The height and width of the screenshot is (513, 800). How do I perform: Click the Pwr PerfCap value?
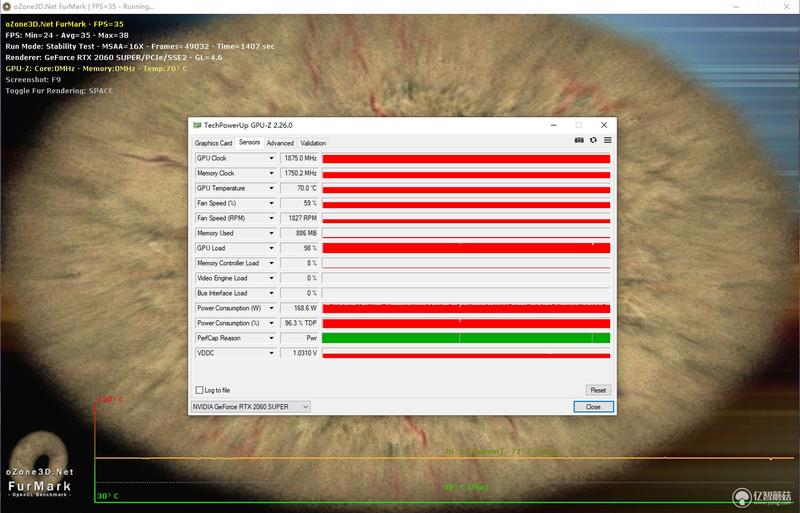tap(300, 338)
